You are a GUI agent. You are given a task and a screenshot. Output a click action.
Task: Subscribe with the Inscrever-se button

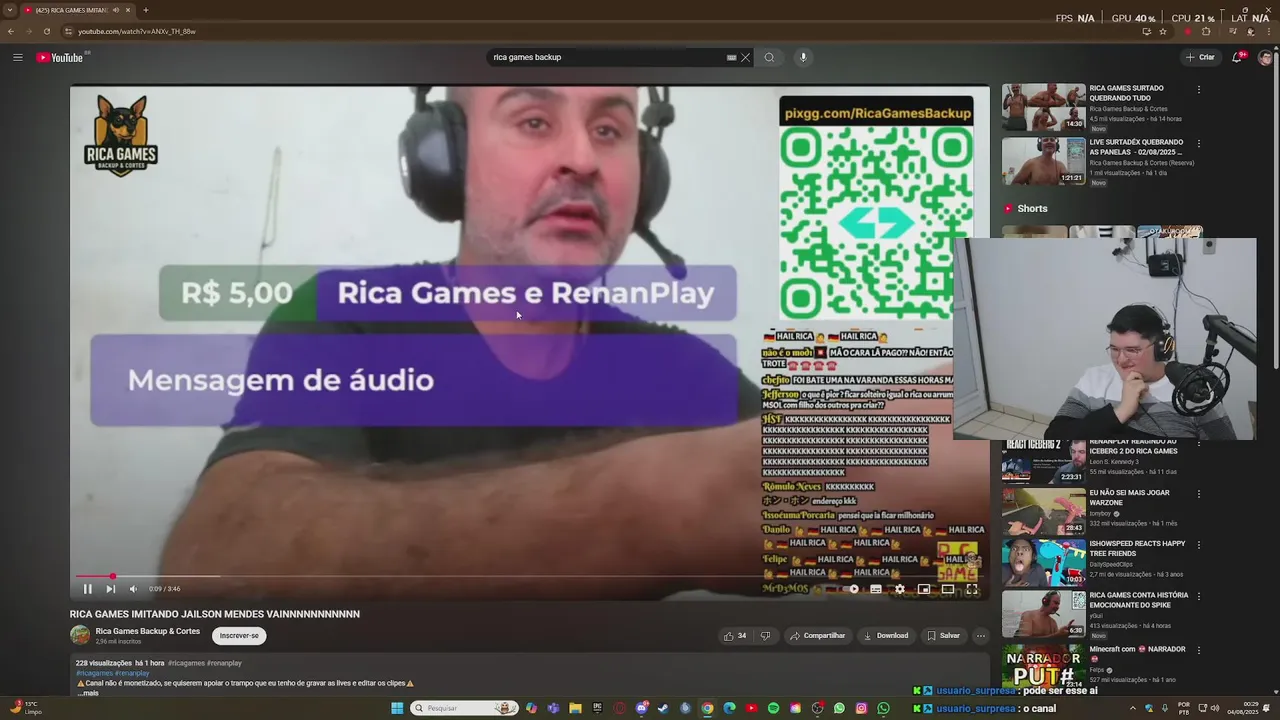[239, 636]
